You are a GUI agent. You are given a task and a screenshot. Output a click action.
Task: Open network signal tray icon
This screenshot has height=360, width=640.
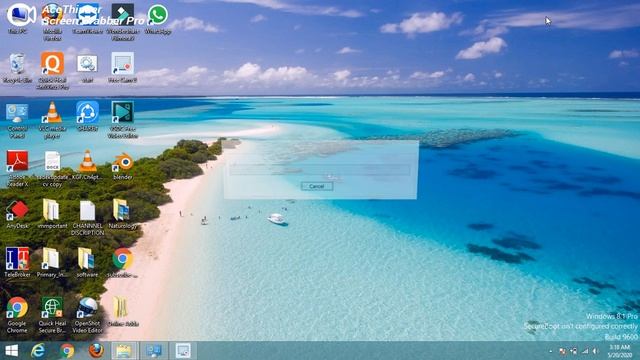coord(585,351)
